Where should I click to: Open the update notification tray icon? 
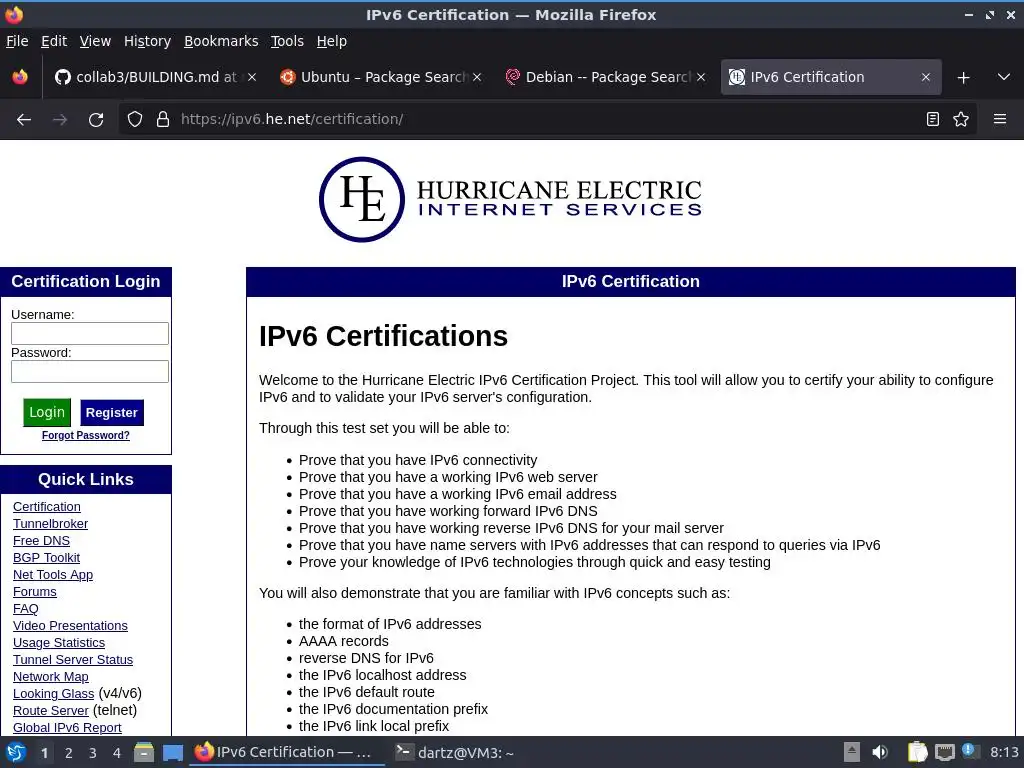tap(970, 752)
